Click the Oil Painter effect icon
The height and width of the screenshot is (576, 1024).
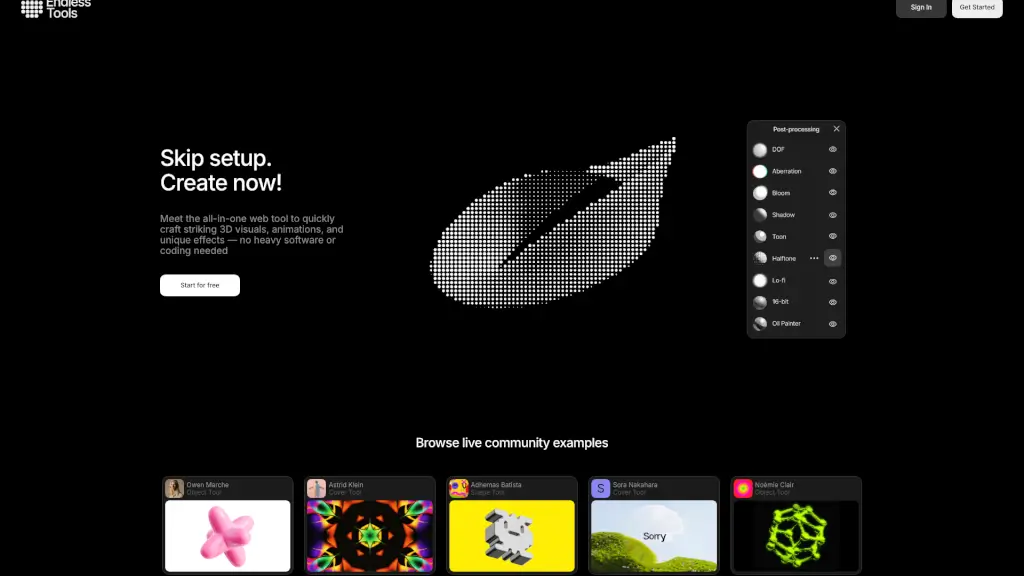[x=760, y=324]
